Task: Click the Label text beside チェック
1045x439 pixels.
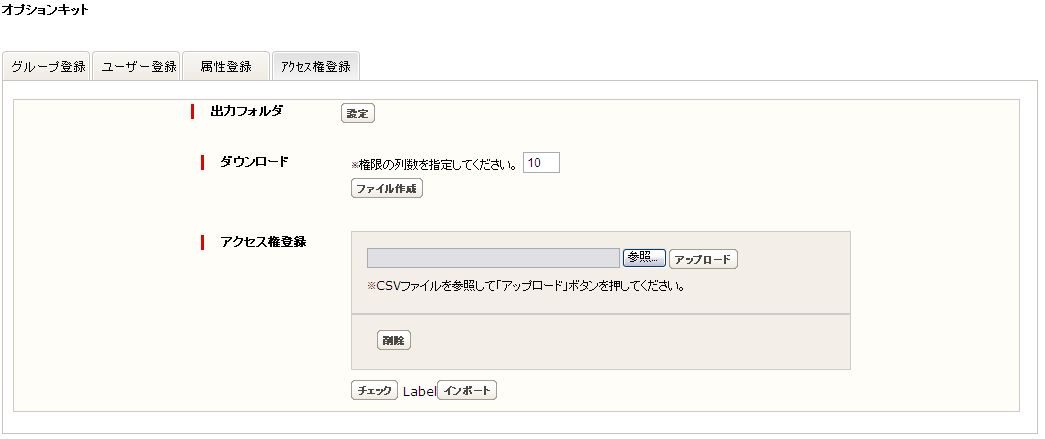Action: [x=419, y=391]
